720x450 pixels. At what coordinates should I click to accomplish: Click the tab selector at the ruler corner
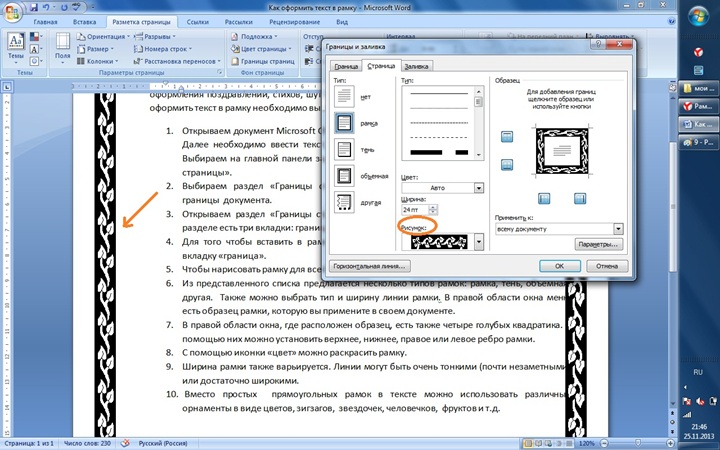[8, 86]
